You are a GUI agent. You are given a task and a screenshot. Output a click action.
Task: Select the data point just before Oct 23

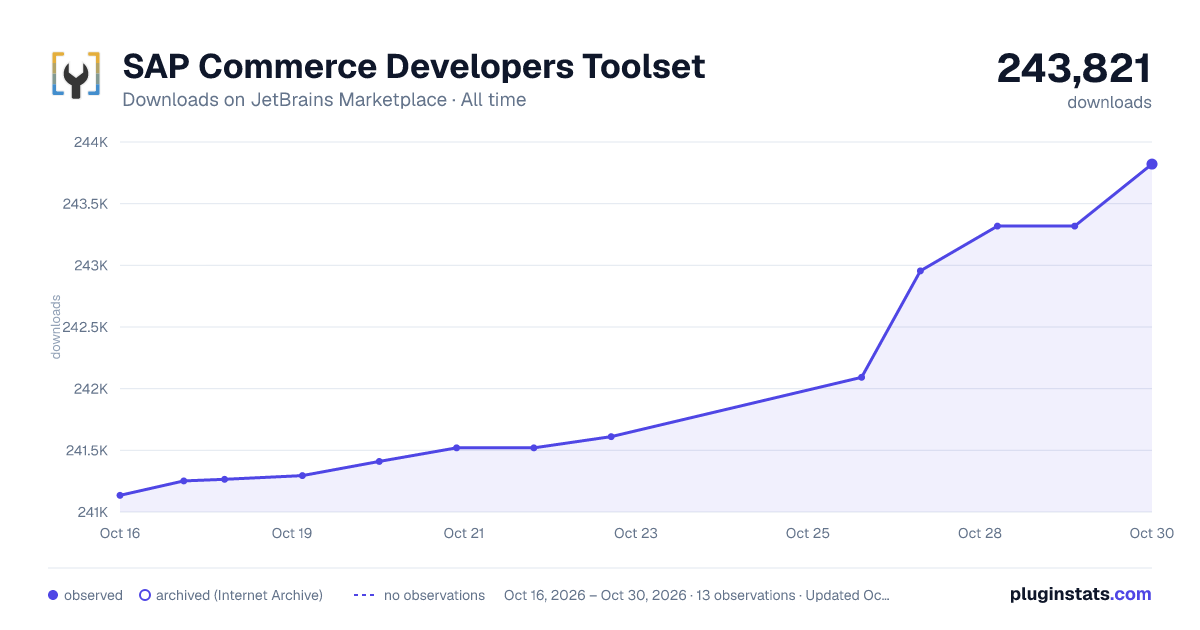pyautogui.click(x=611, y=436)
